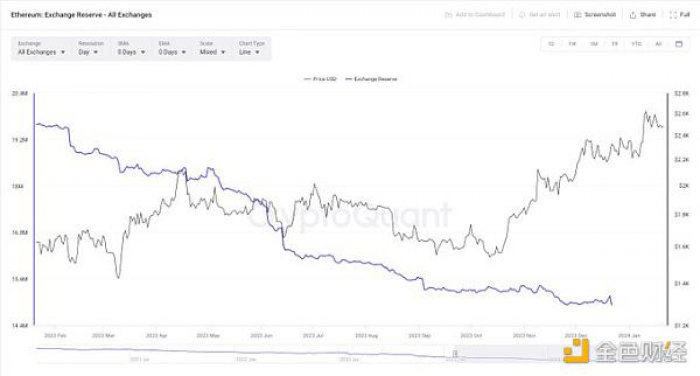The width and height of the screenshot is (700, 376).
Task: Select the 1M time range
Action: tap(594, 44)
